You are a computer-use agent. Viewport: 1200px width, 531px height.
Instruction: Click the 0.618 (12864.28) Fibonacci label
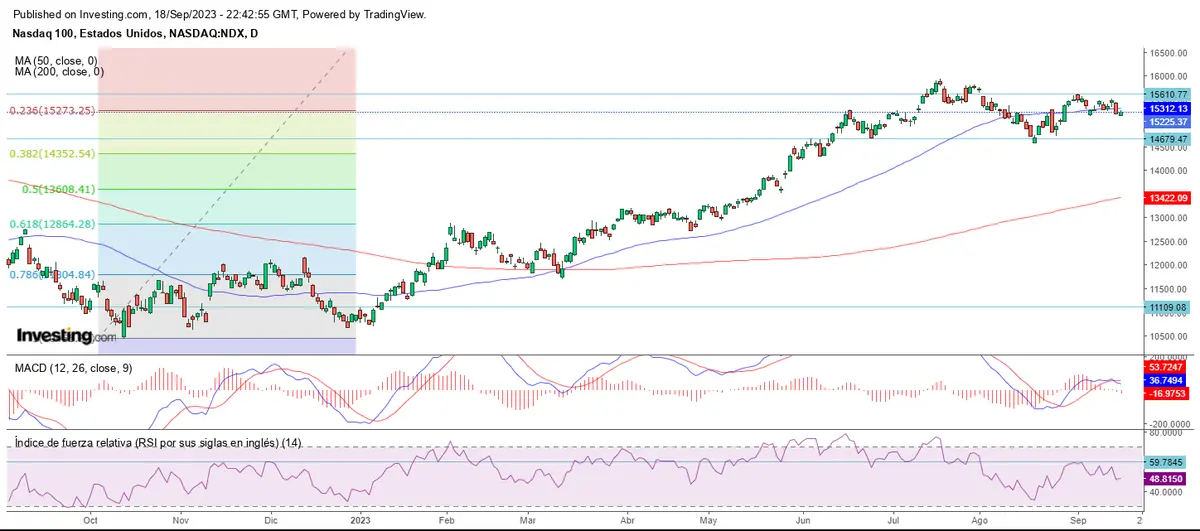coord(52,224)
